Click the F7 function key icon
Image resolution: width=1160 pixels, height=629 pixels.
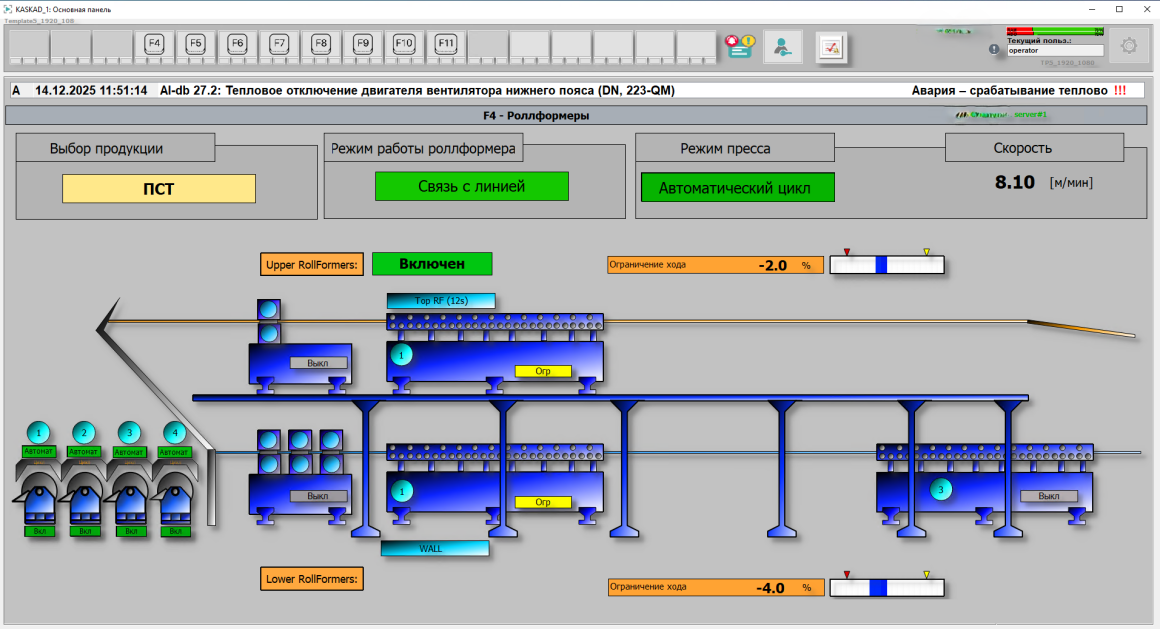click(x=279, y=45)
